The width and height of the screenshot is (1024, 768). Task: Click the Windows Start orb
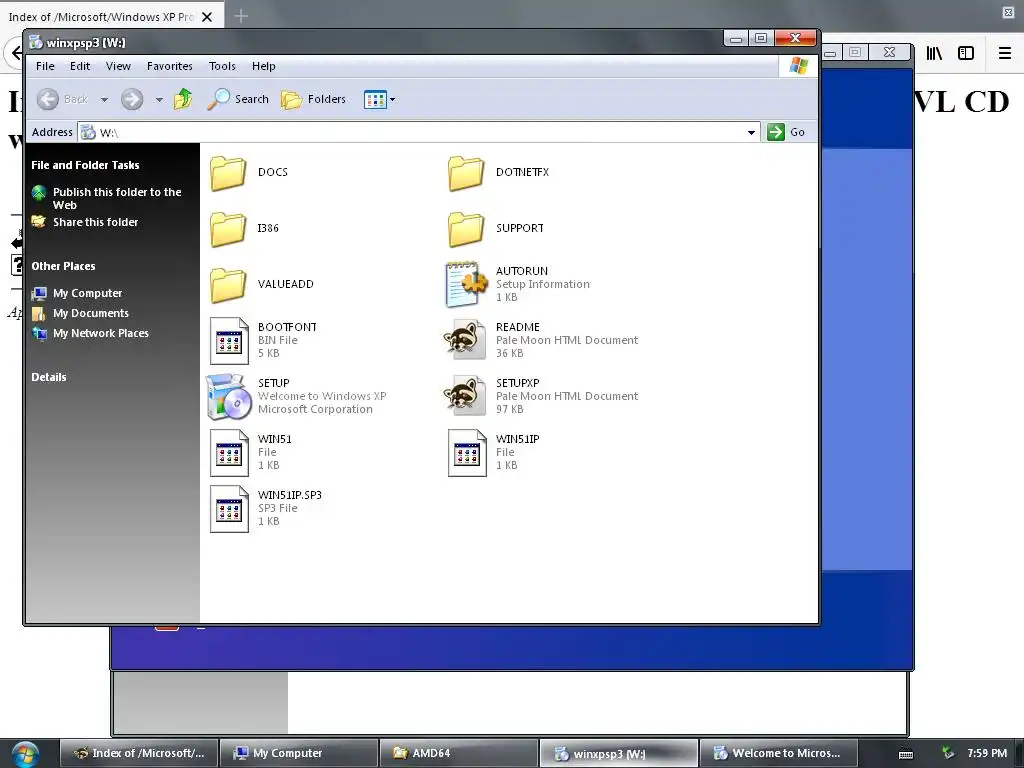point(25,754)
